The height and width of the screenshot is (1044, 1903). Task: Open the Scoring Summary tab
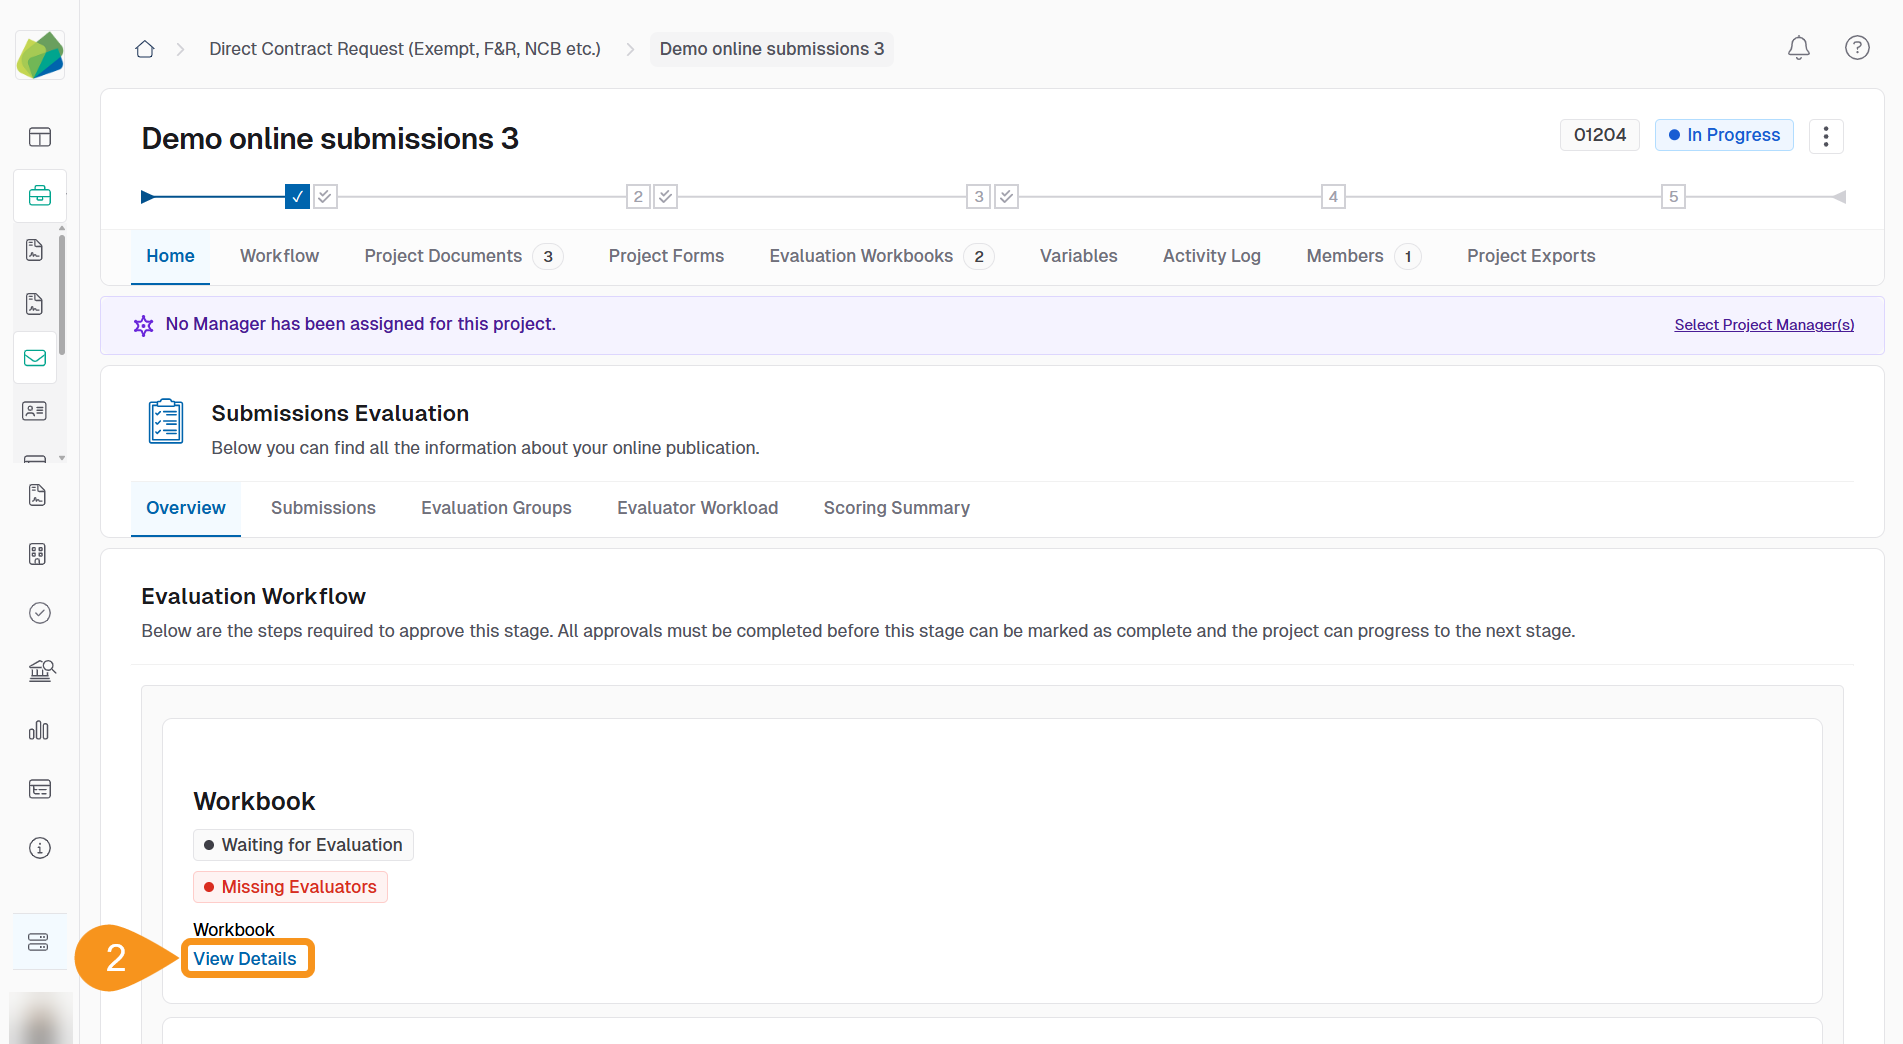click(x=896, y=508)
